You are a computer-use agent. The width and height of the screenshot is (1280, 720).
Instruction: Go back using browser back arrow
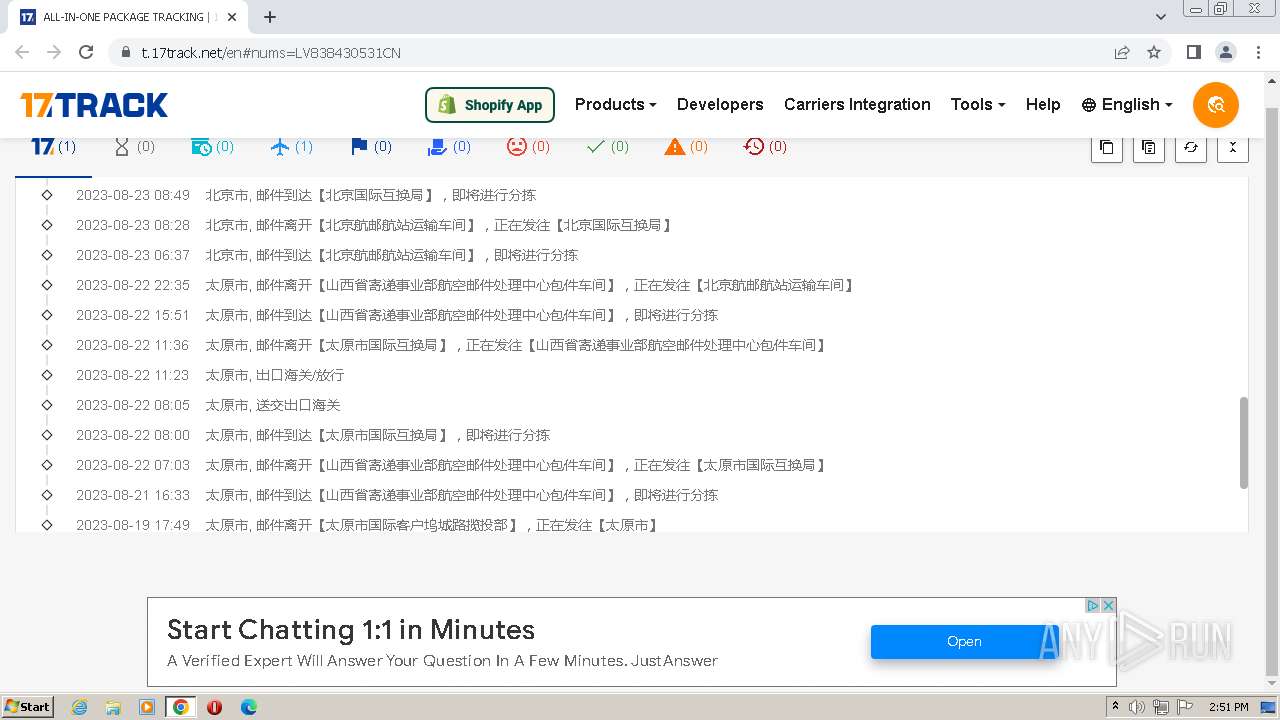(x=22, y=52)
